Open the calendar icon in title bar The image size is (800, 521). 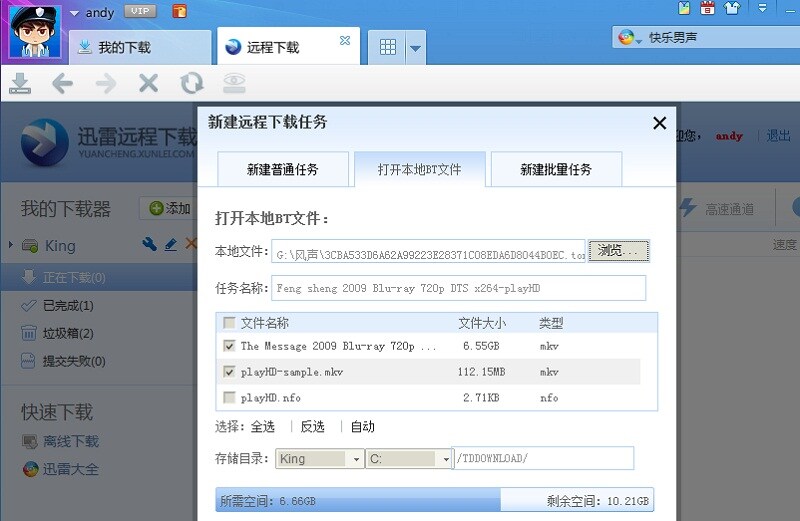click(707, 8)
